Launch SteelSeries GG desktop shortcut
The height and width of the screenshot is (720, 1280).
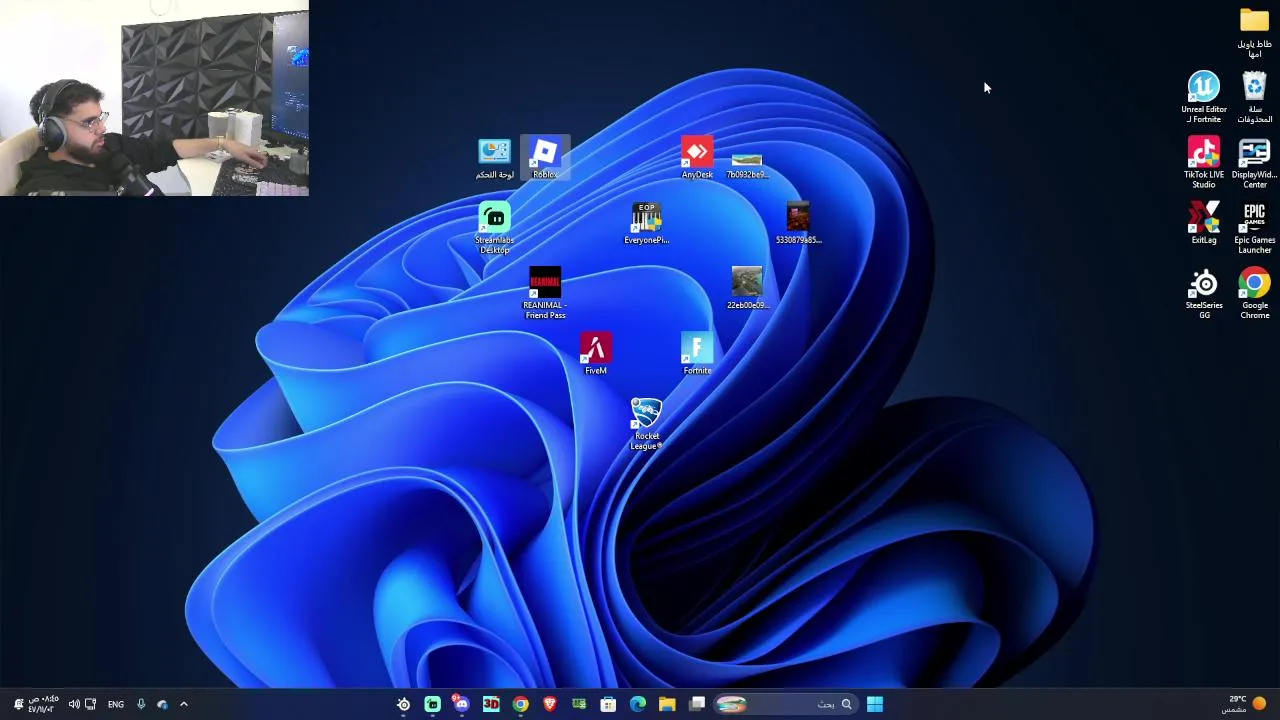pyautogui.click(x=1204, y=294)
